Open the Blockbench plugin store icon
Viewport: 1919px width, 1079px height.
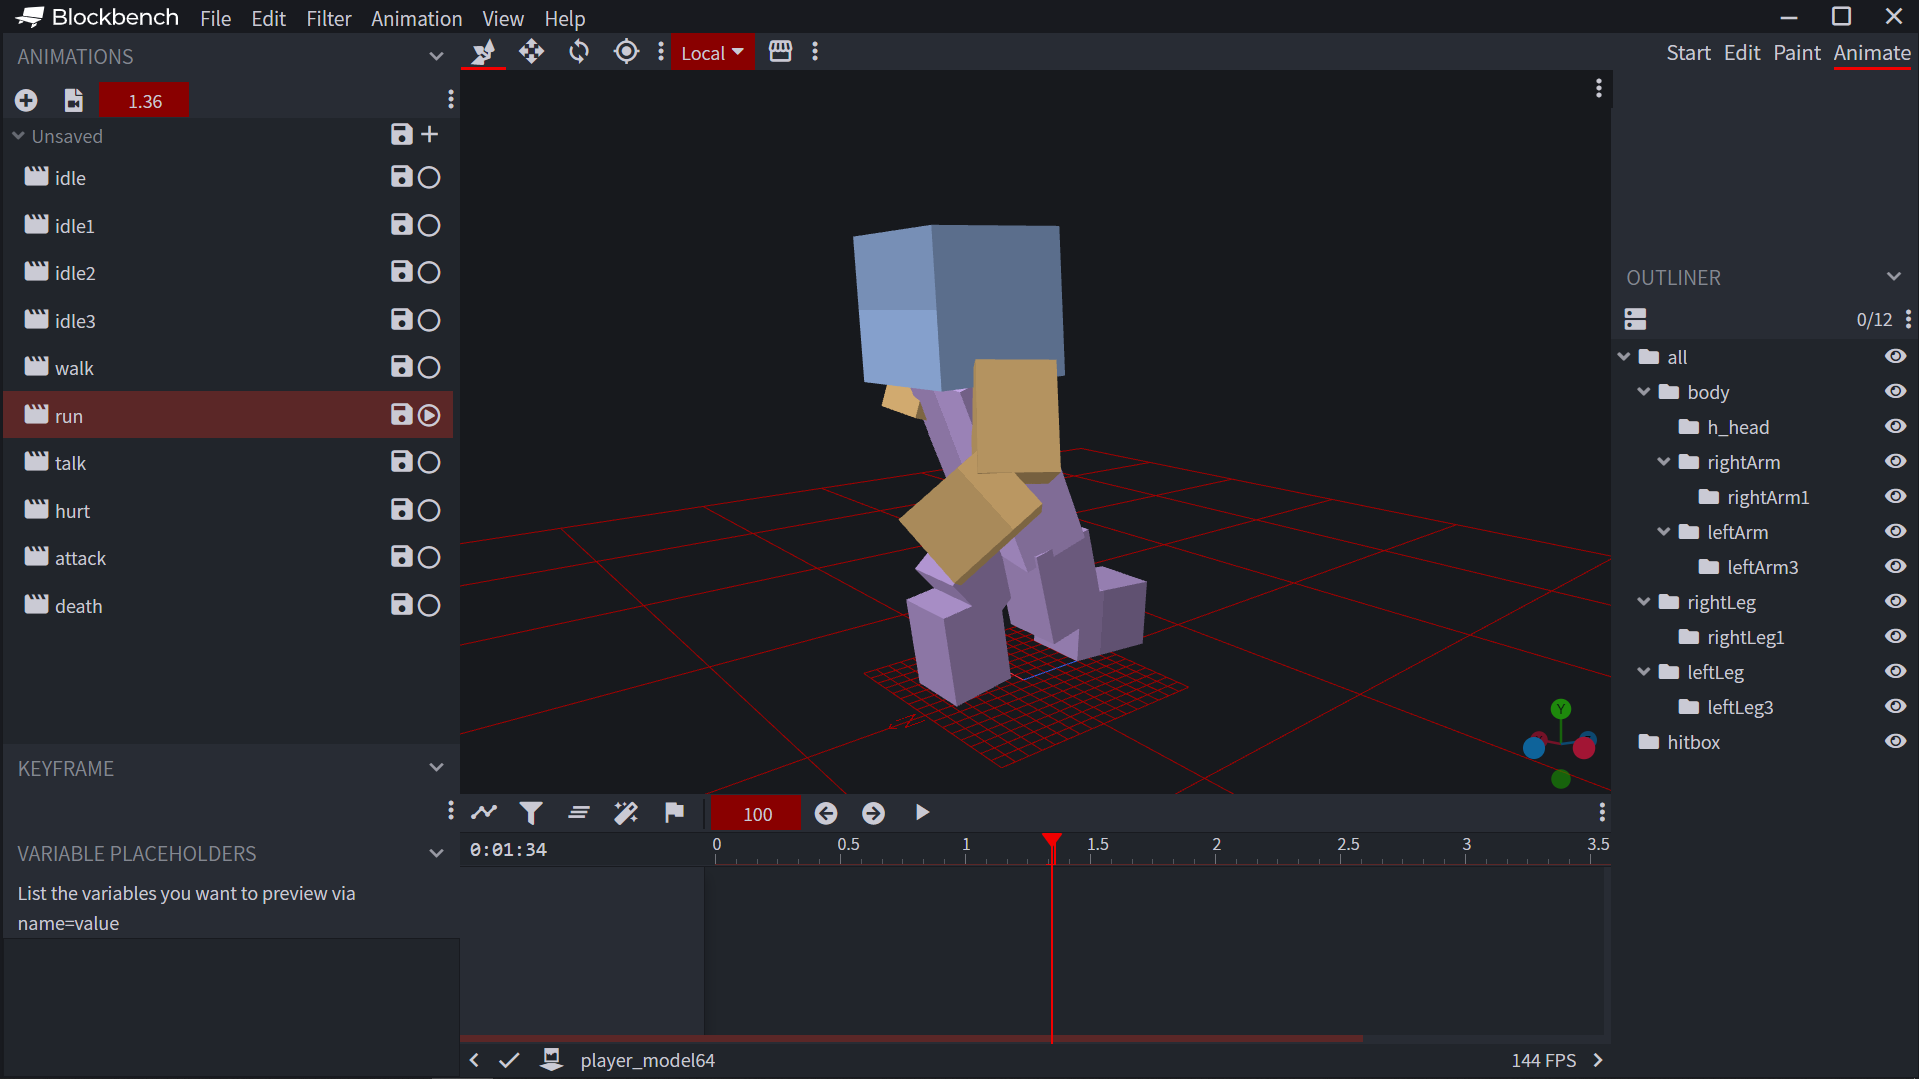click(780, 51)
